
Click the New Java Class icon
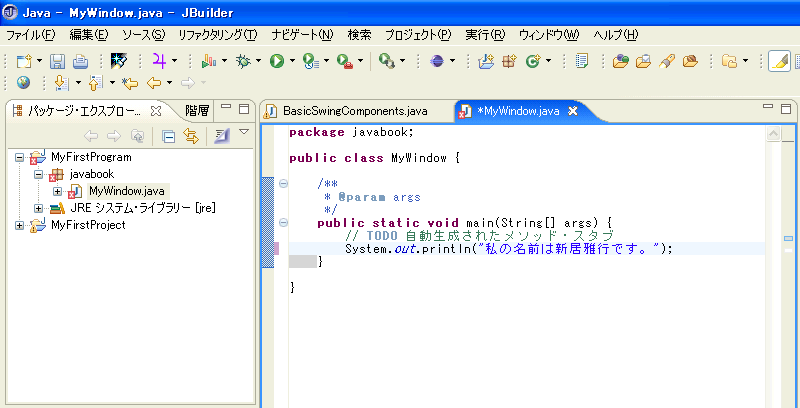tap(532, 62)
